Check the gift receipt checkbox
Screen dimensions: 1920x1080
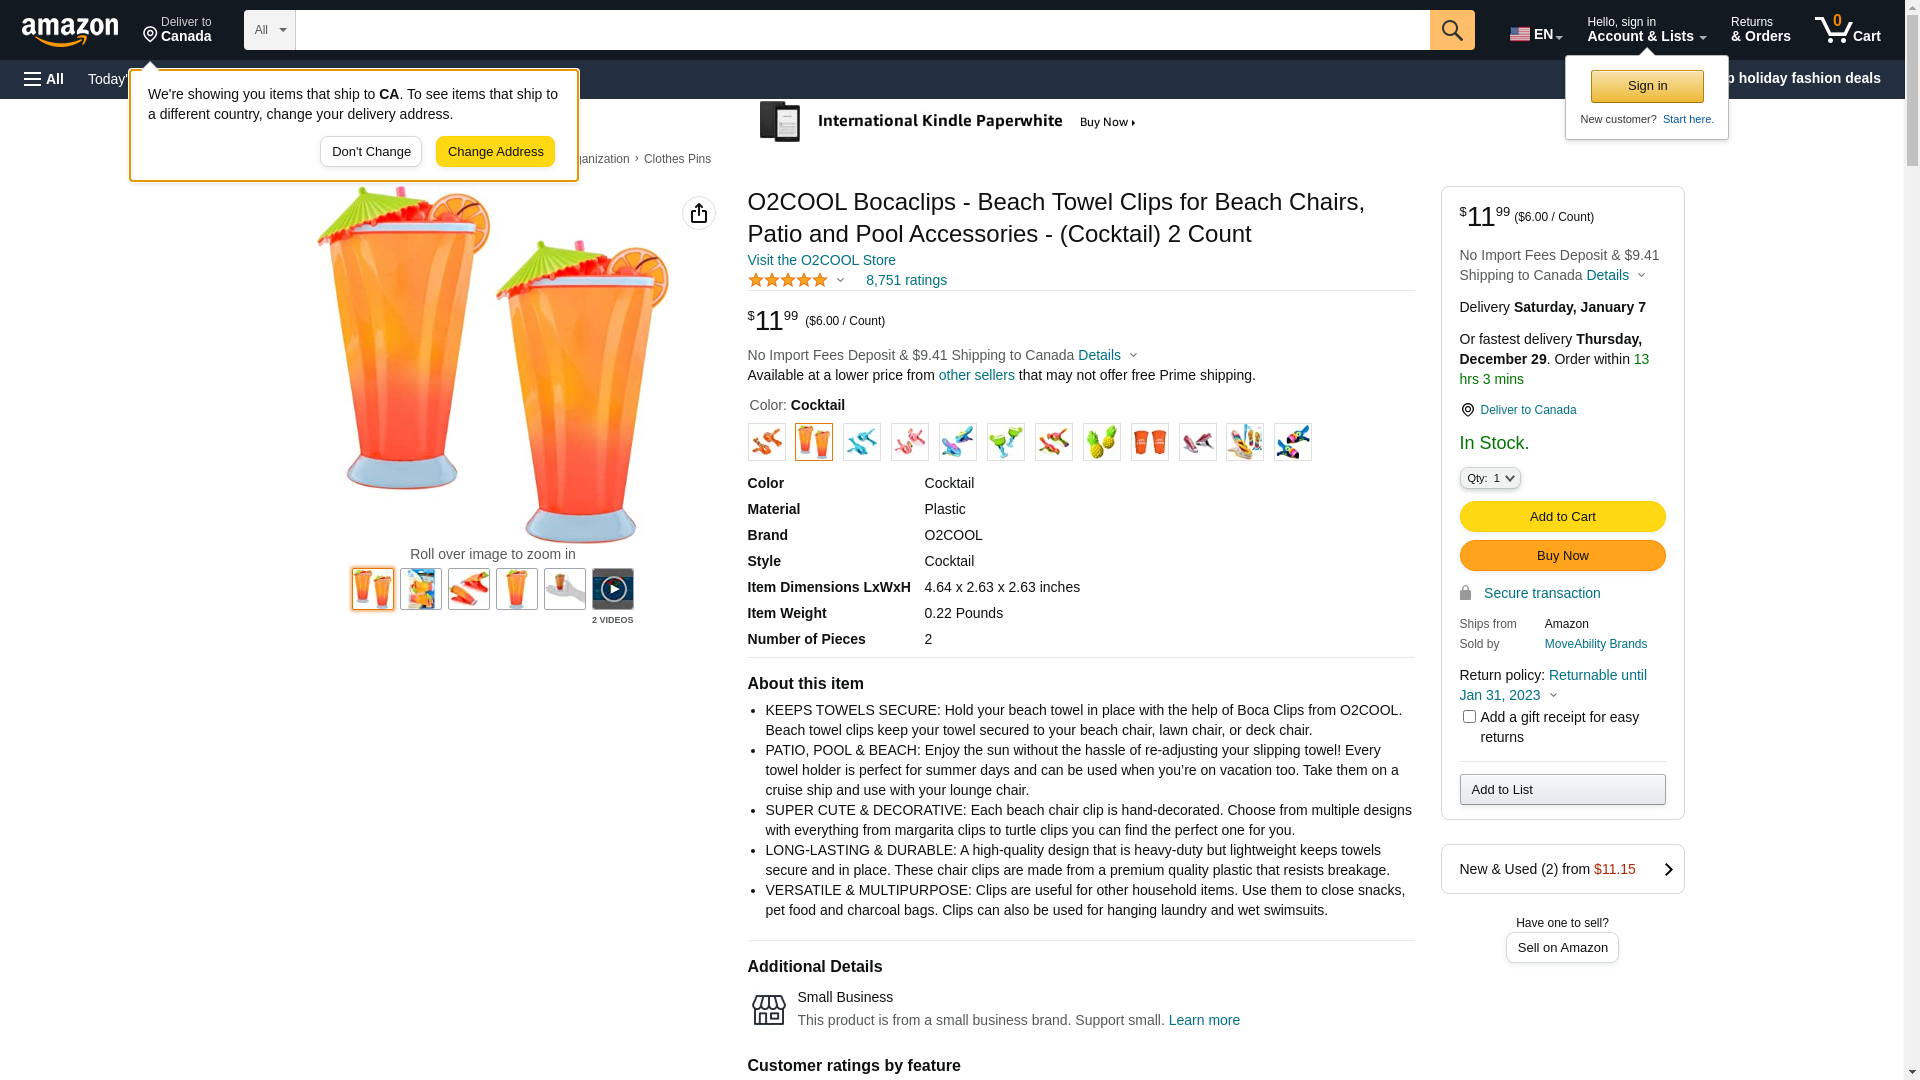click(x=1469, y=717)
